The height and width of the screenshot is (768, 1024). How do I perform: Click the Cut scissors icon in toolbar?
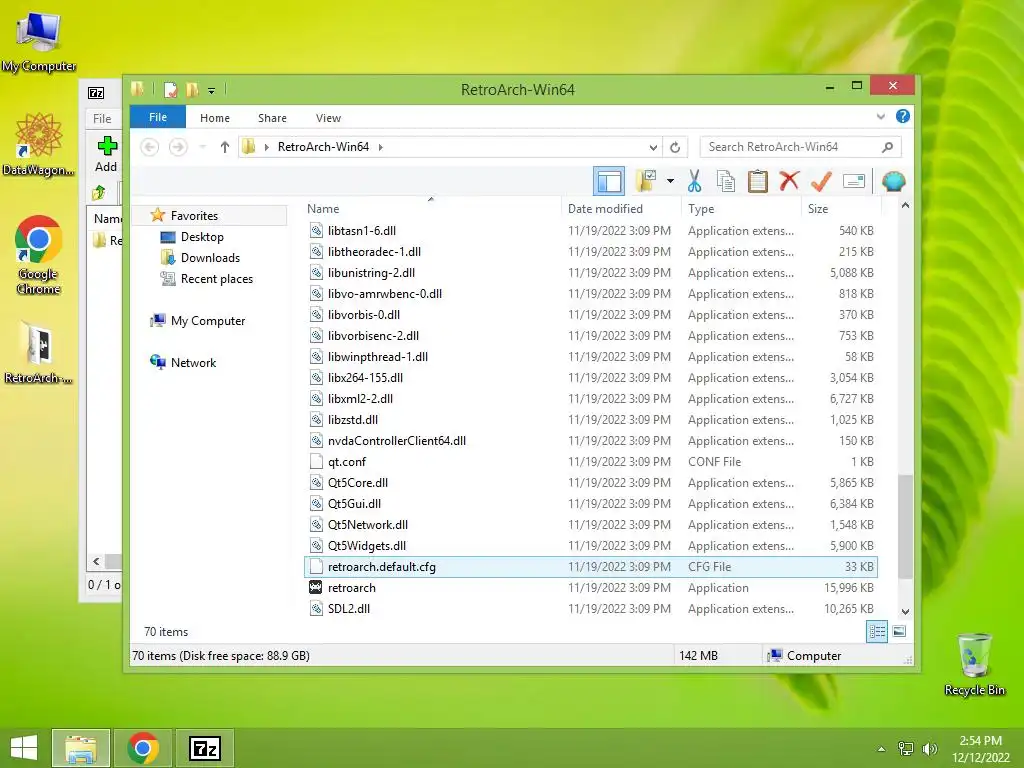[694, 181]
